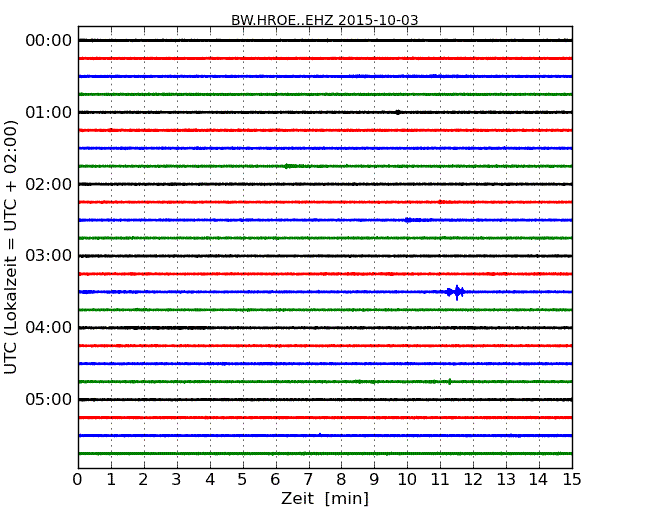
Task: Click the green blip on the 01:45 trace
Action: tap(291, 166)
